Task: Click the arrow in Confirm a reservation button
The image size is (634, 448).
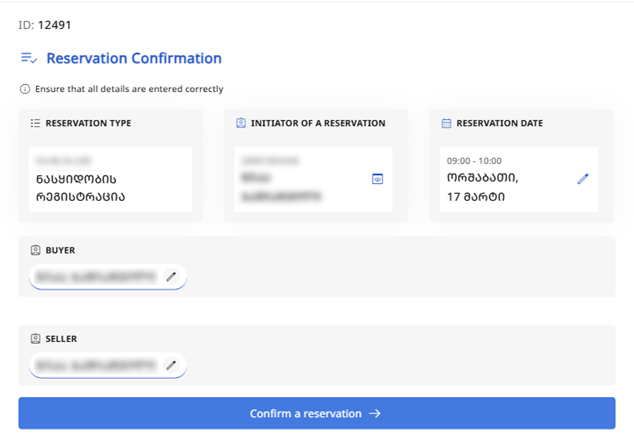Action: 375,413
